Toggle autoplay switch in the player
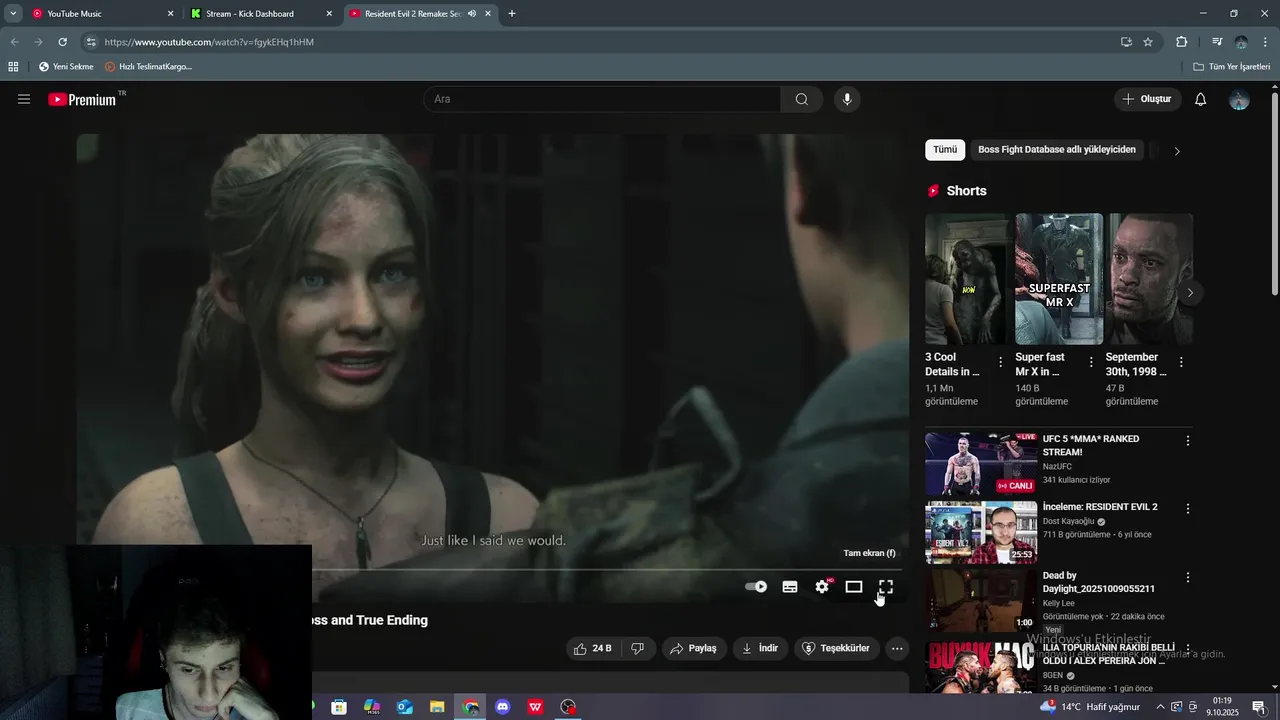 click(x=756, y=587)
